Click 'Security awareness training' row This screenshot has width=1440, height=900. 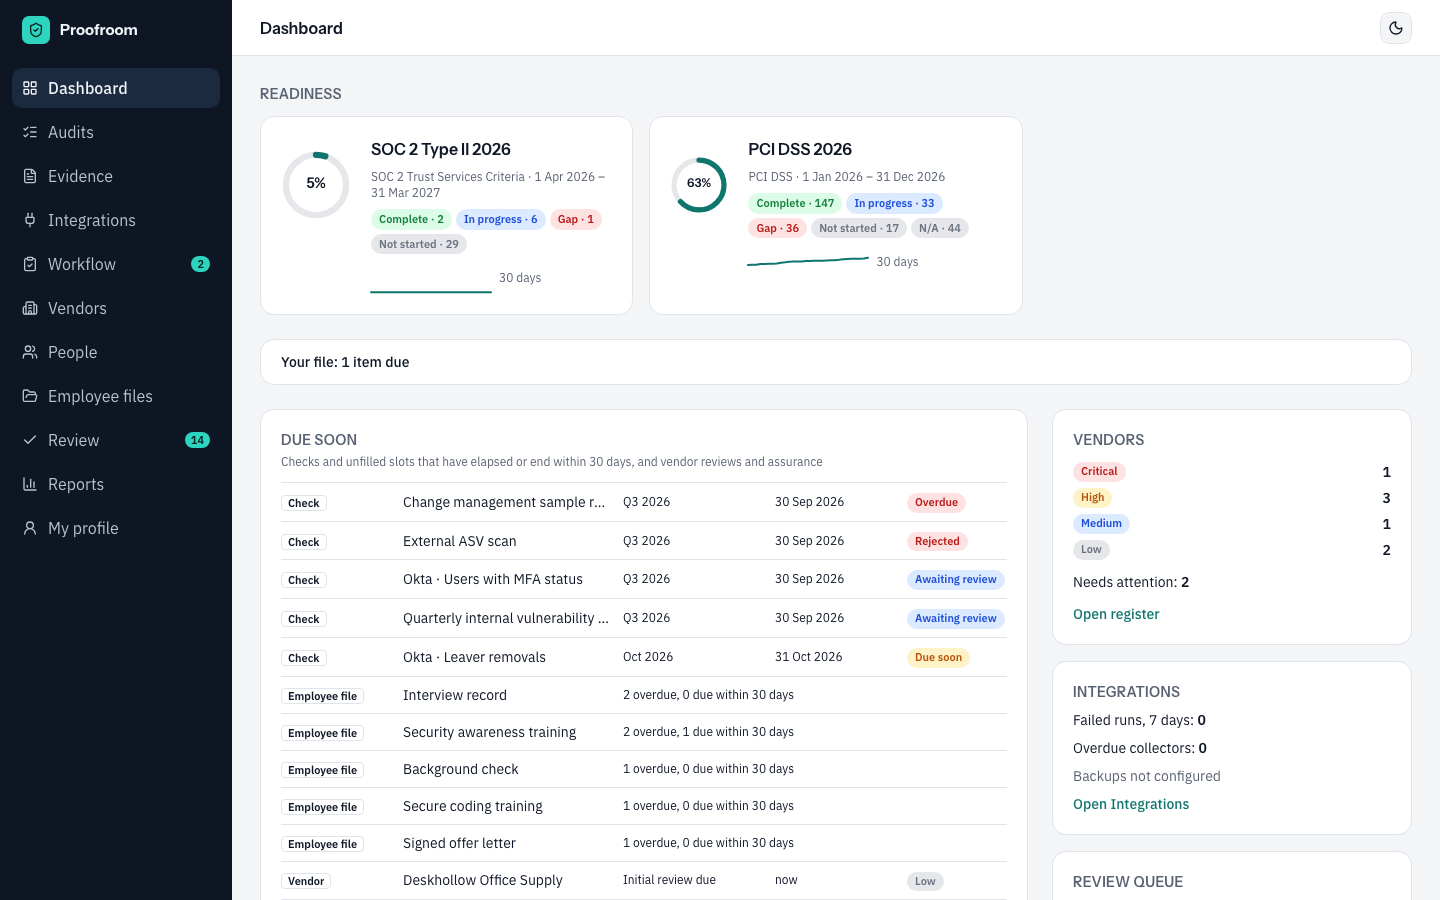click(644, 732)
